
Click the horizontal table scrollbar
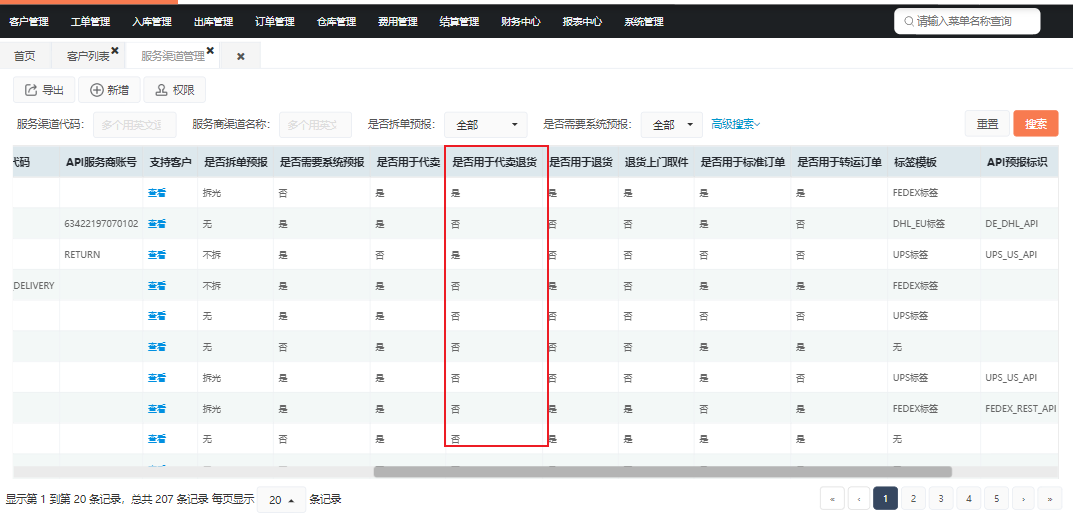click(662, 471)
